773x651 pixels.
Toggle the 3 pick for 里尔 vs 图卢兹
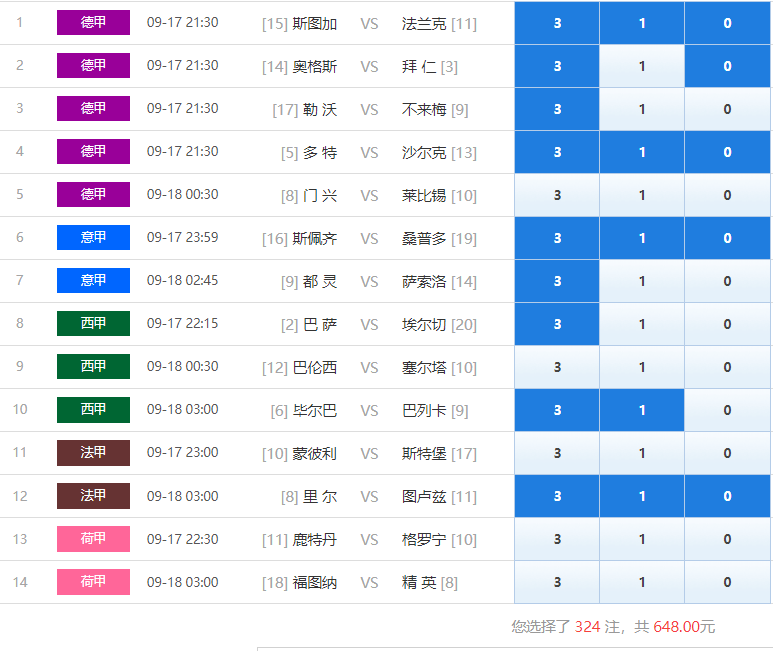click(557, 496)
